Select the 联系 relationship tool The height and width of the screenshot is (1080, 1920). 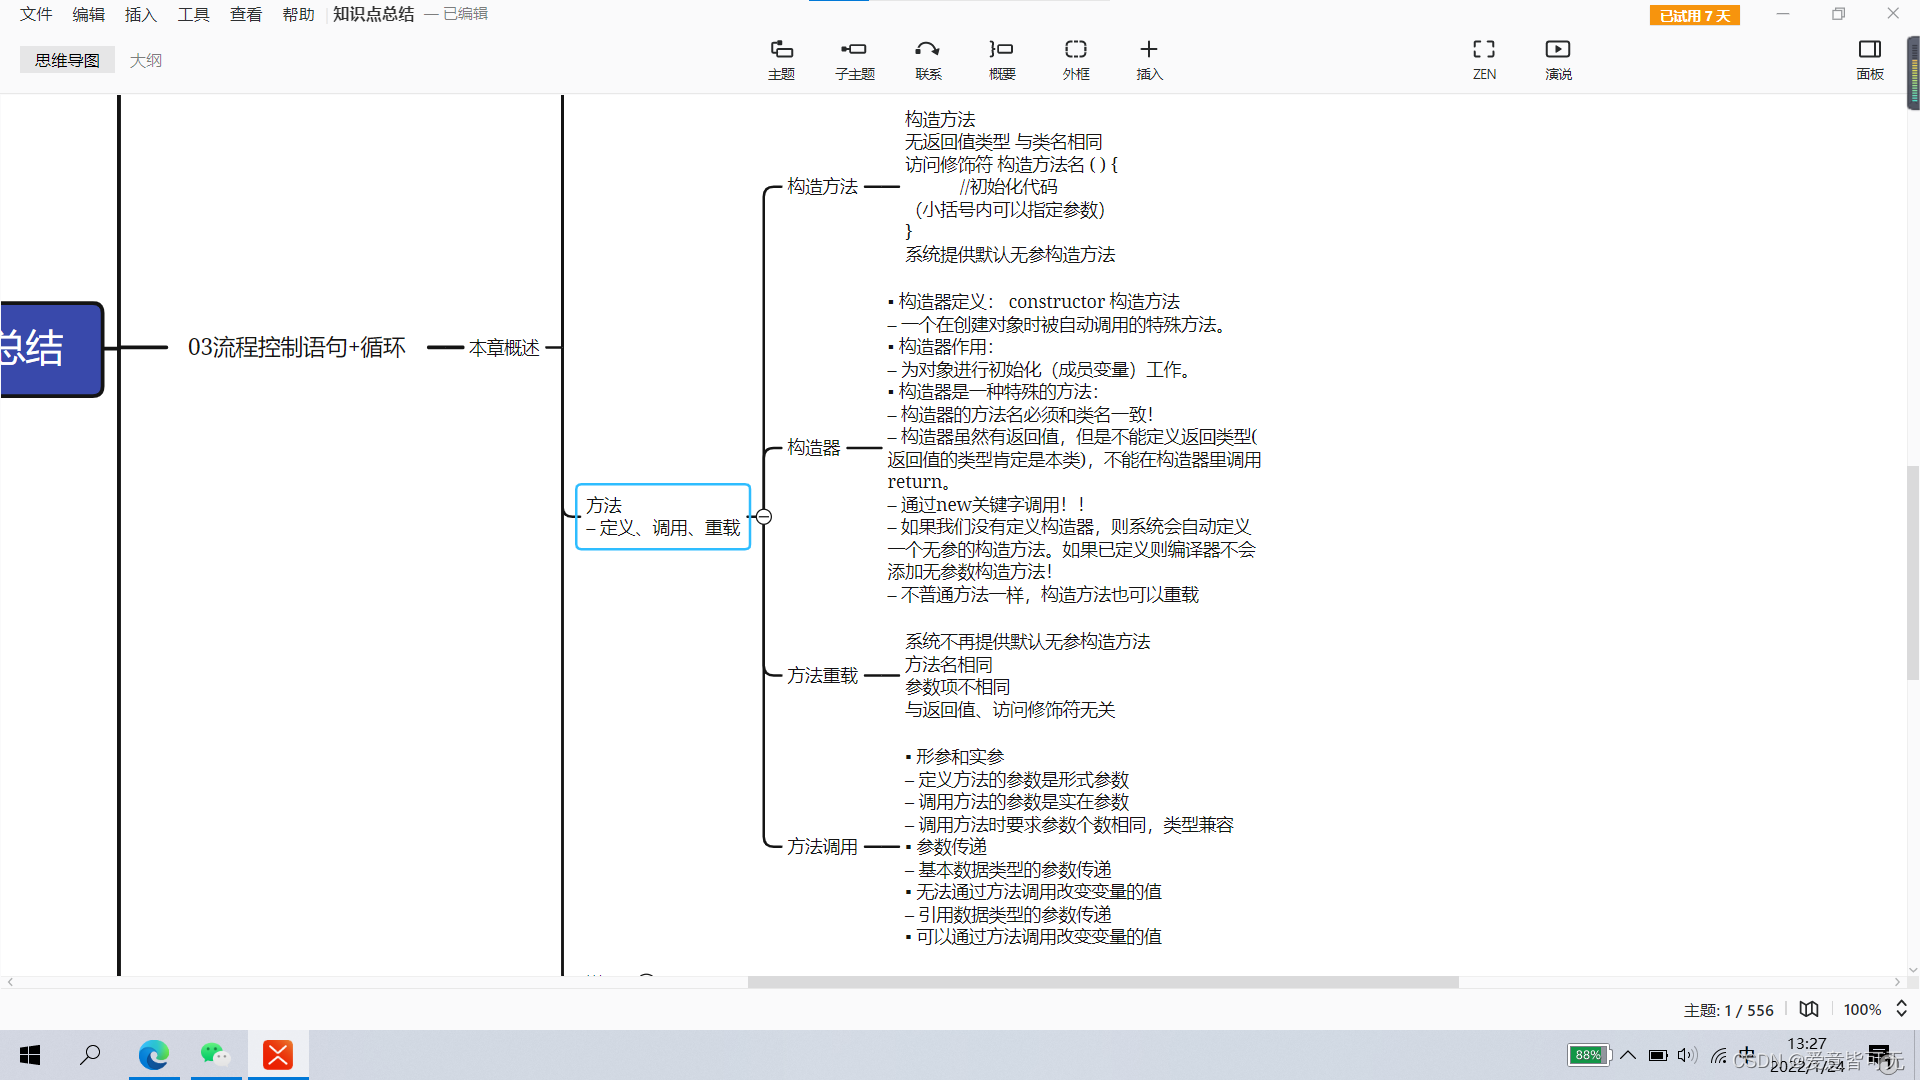[928, 59]
